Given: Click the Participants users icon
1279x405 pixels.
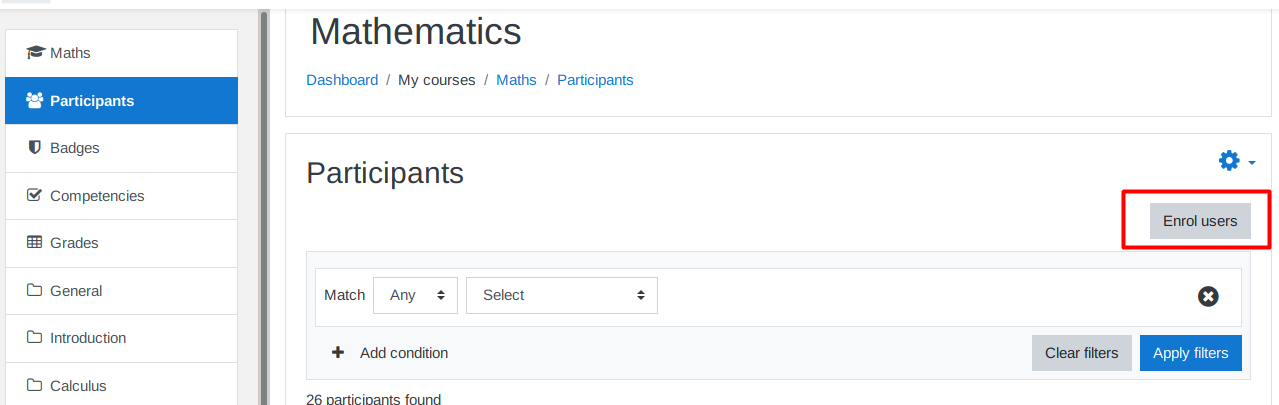Looking at the screenshot, I should click(35, 101).
